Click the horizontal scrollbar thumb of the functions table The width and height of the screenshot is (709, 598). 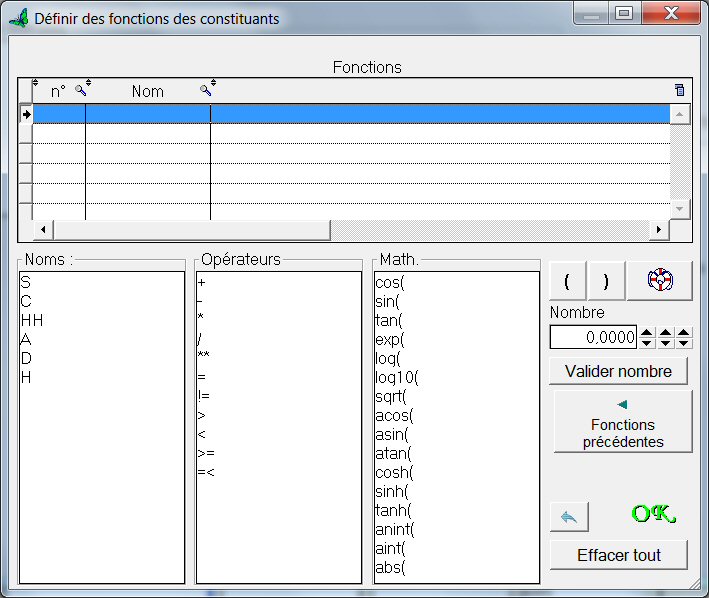pyautogui.click(x=192, y=230)
